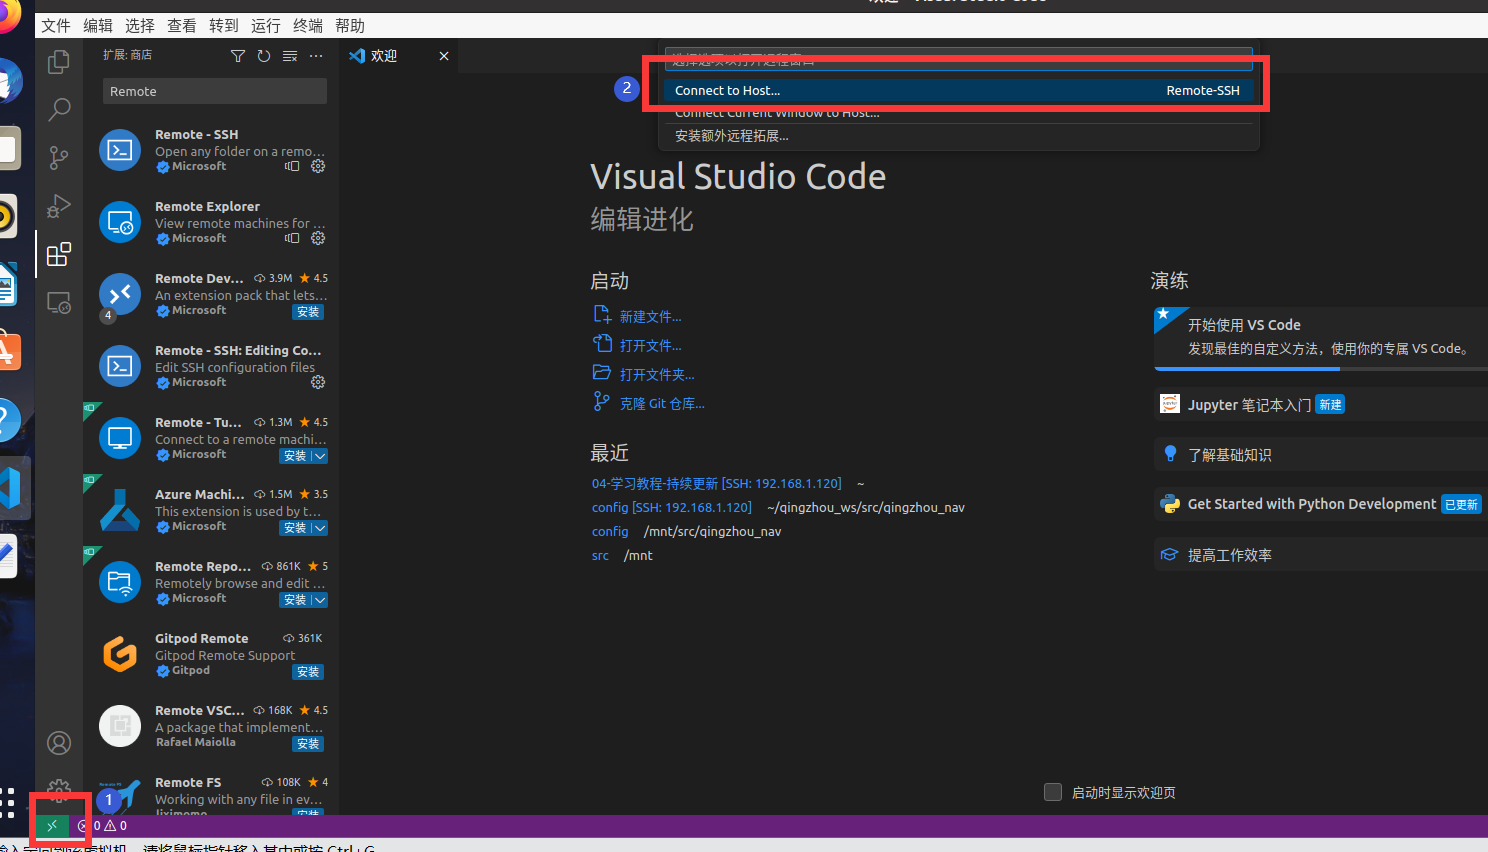Click the Azure Machine Learning extension logo
1488x852 pixels.
tap(120, 510)
